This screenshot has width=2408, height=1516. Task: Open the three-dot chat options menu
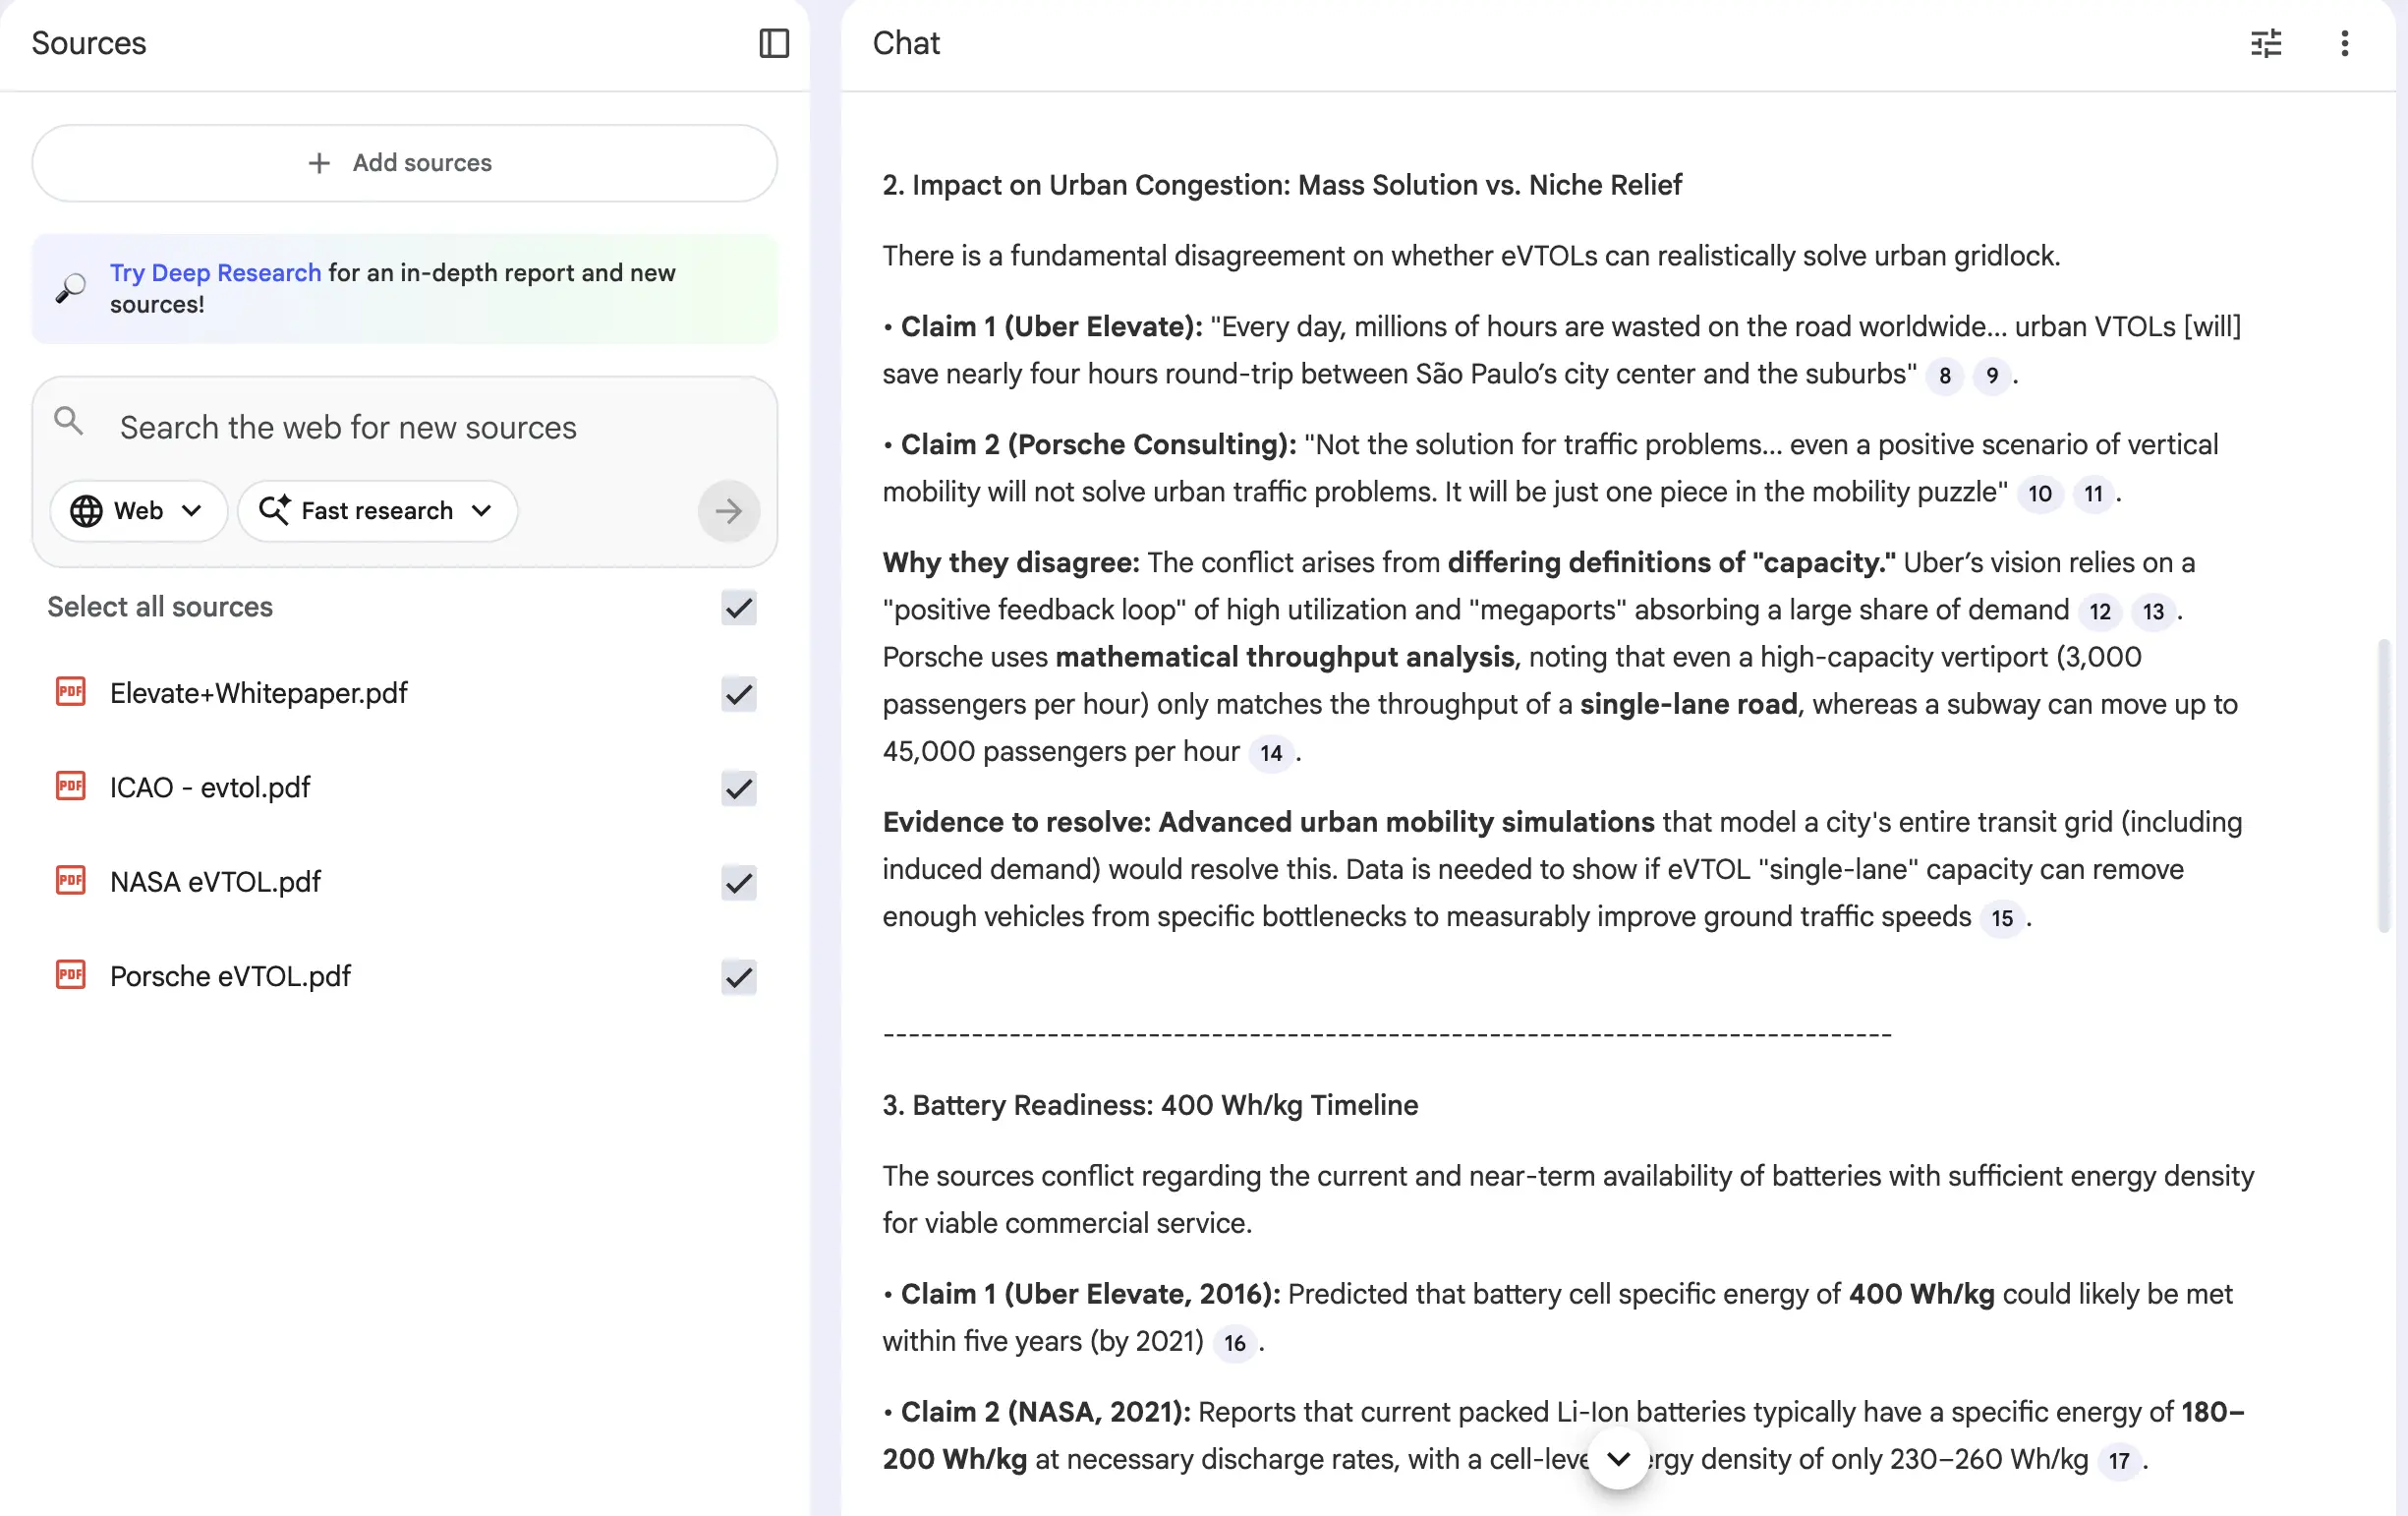click(2344, 43)
